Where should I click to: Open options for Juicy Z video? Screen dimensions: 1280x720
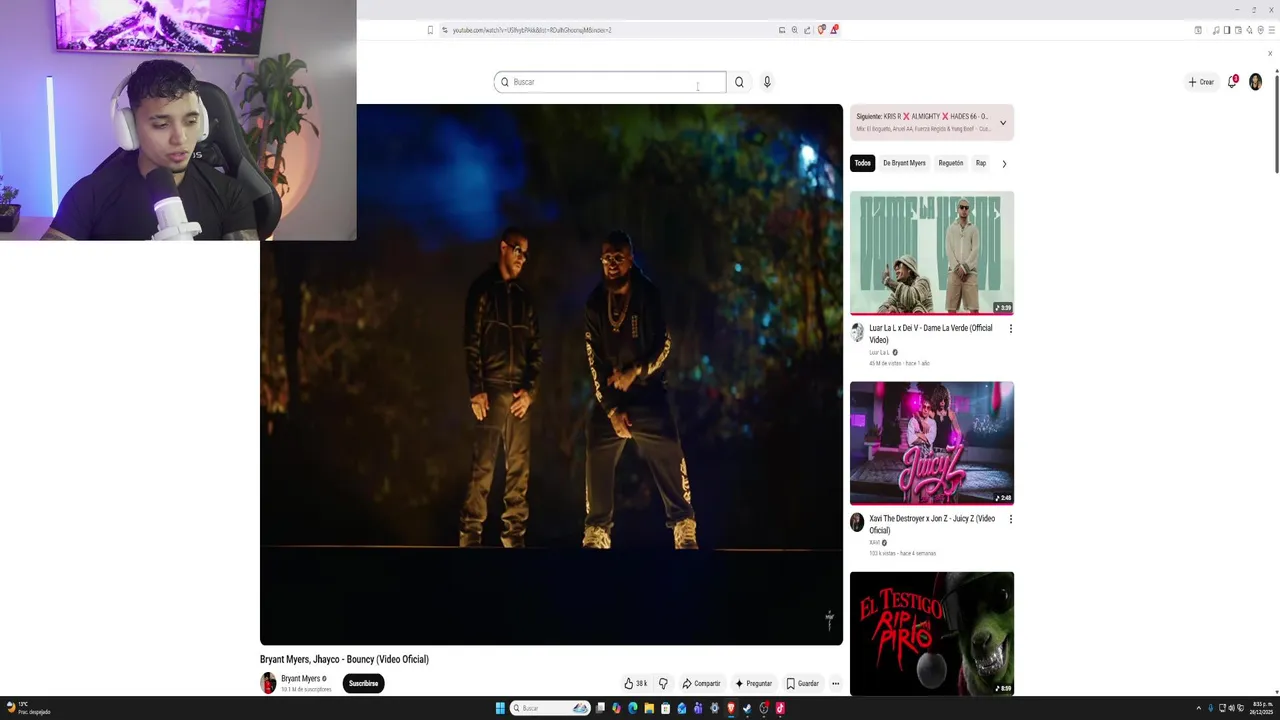pyautogui.click(x=1010, y=519)
